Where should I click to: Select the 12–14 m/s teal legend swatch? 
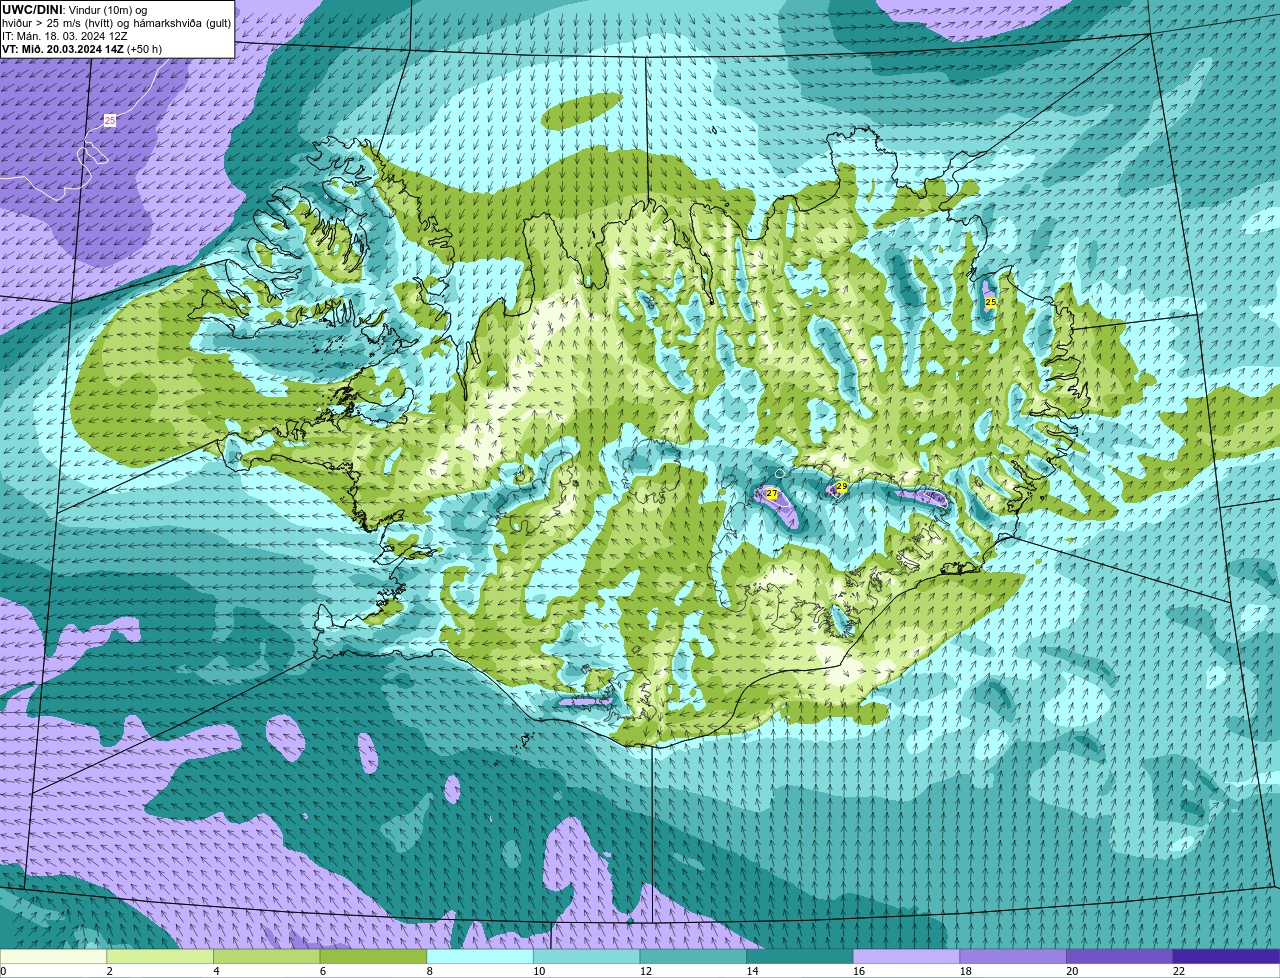(693, 957)
